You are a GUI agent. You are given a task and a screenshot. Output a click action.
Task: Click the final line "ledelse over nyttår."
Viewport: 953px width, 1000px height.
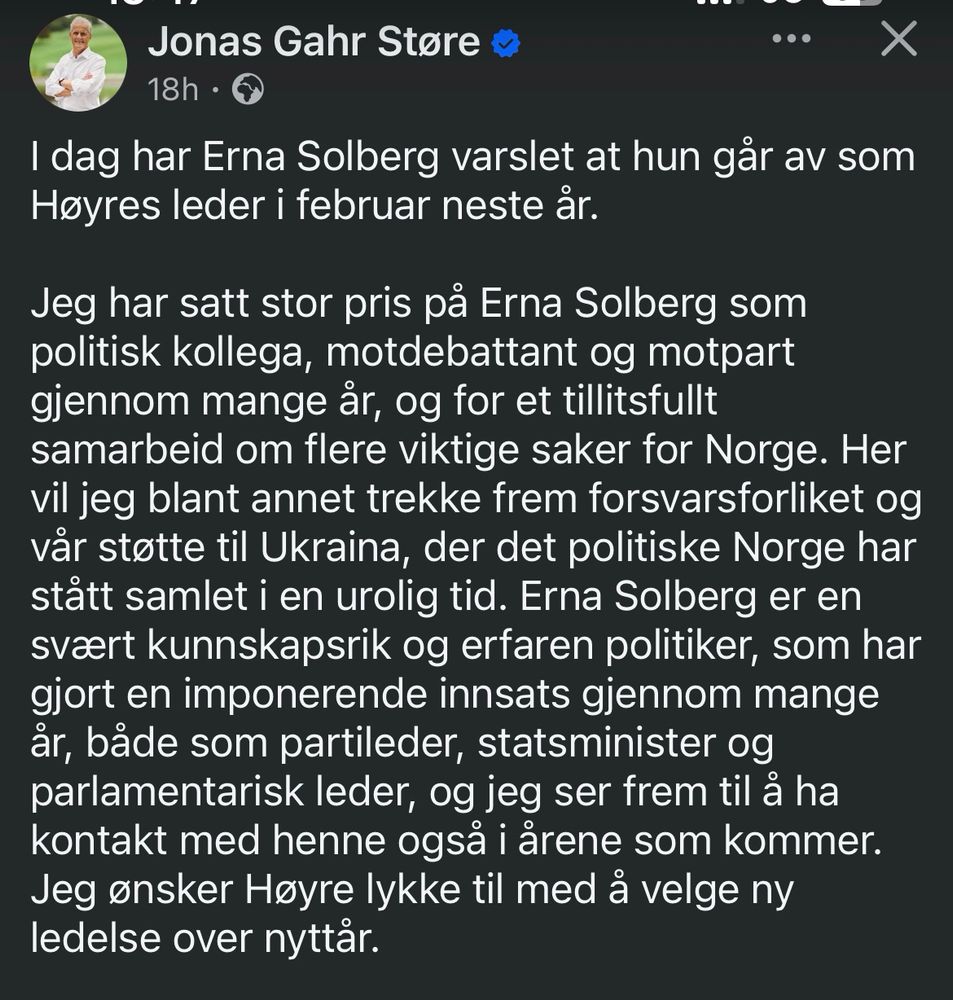205,938
